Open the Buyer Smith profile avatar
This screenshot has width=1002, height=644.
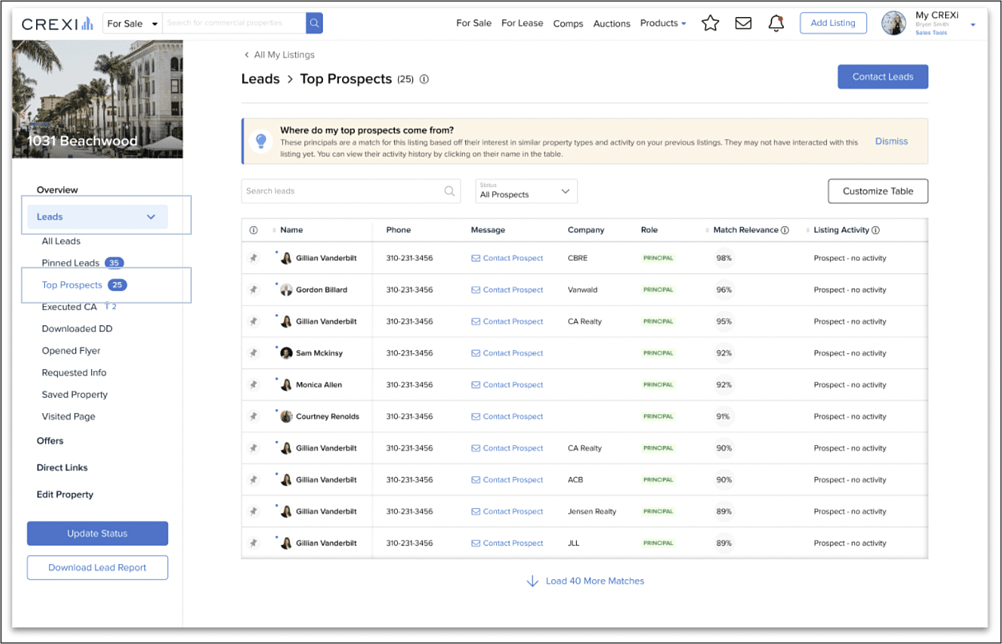893,22
